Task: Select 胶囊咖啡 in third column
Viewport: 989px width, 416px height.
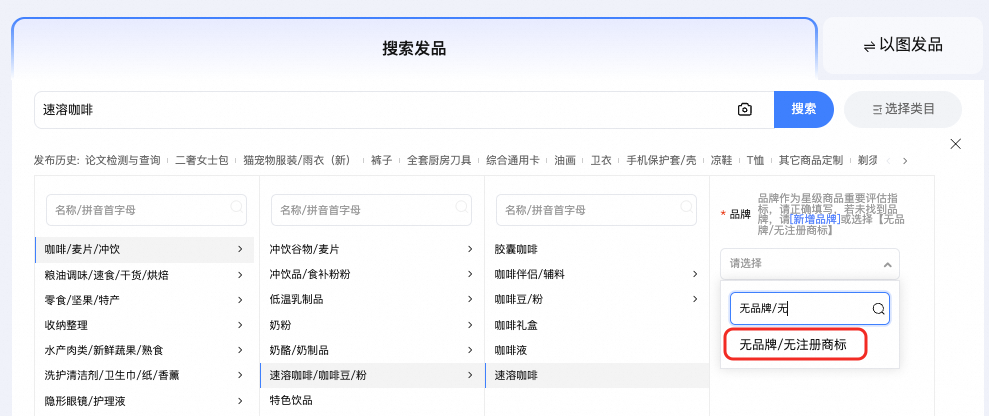Action: pos(597,250)
